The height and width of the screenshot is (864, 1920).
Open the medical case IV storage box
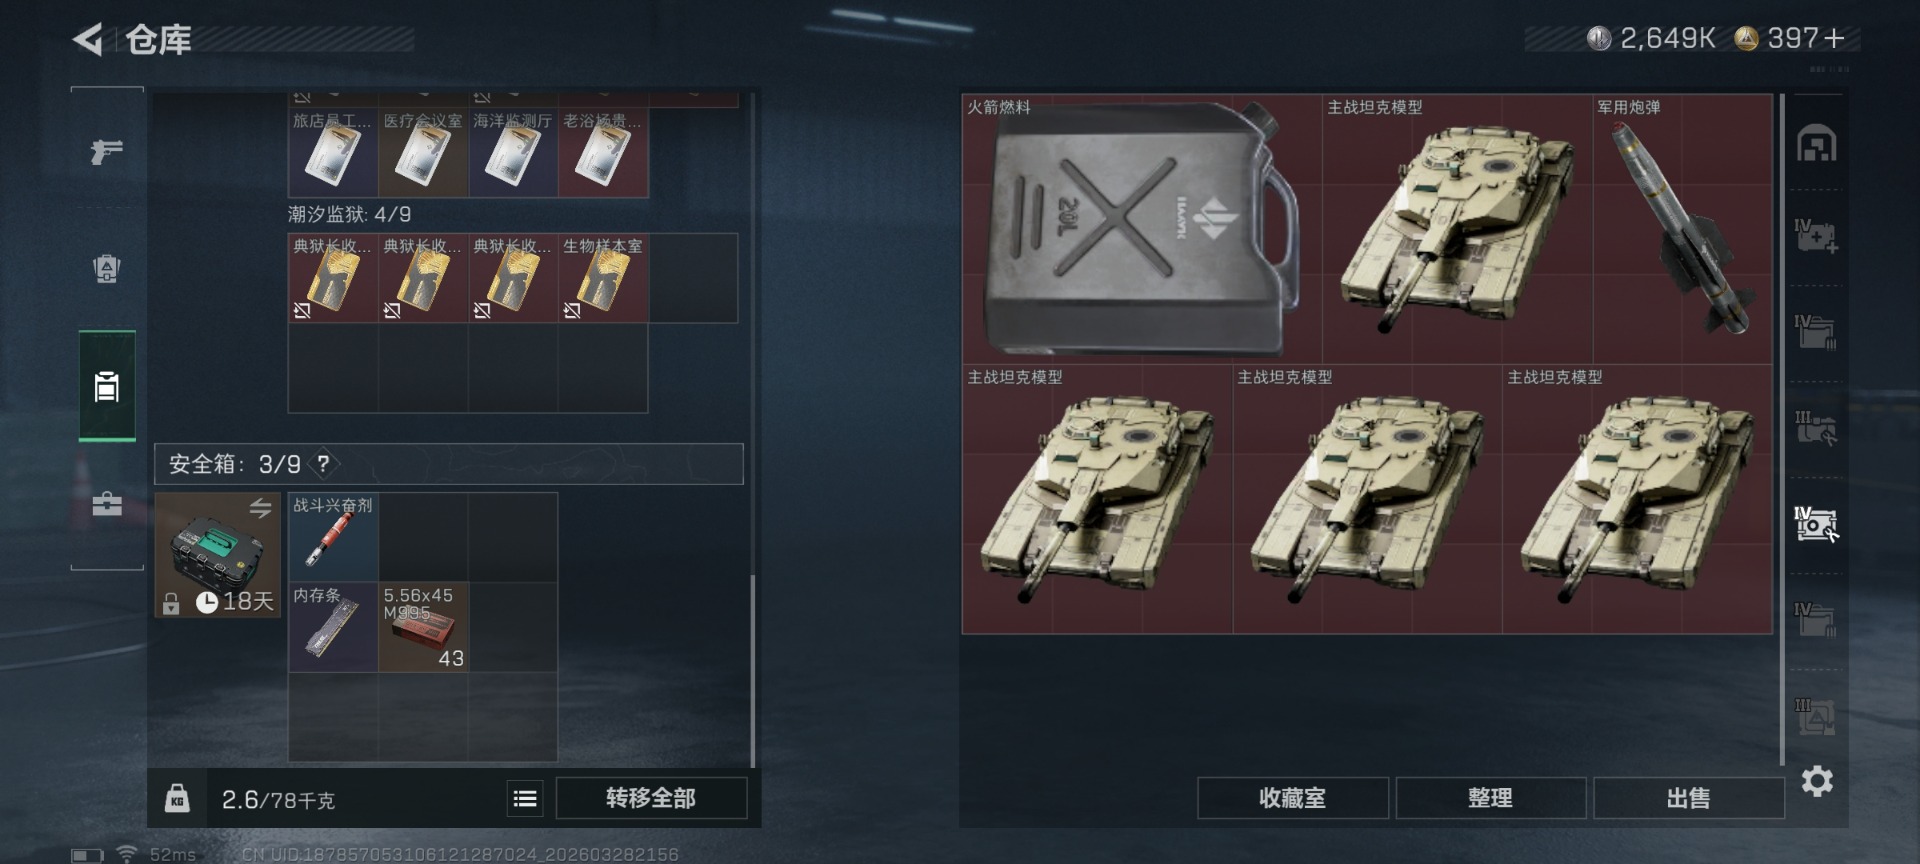1816,237
